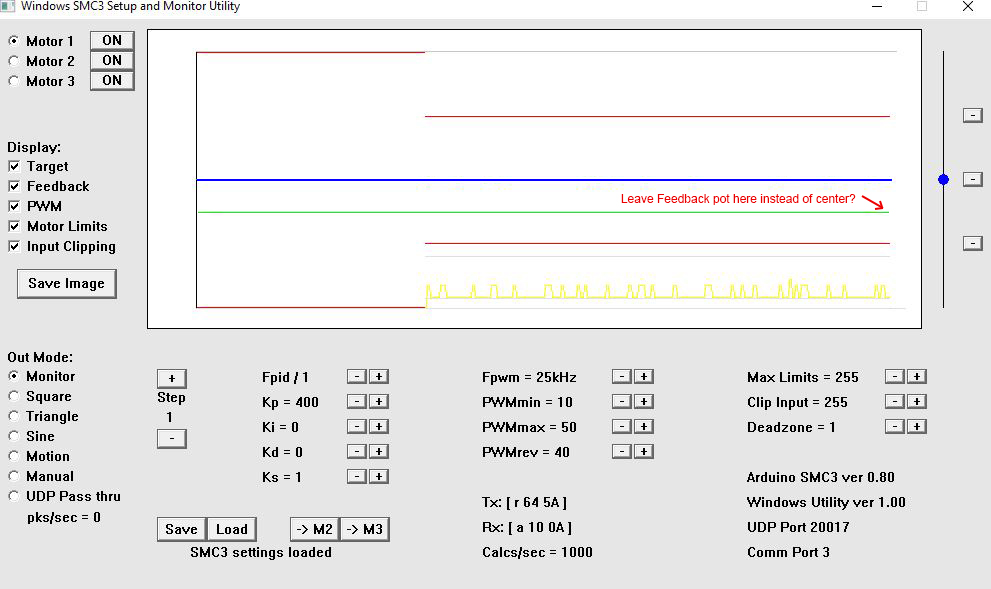Increase the Max Limits value
Screen dimensions: 991x589
916,377
